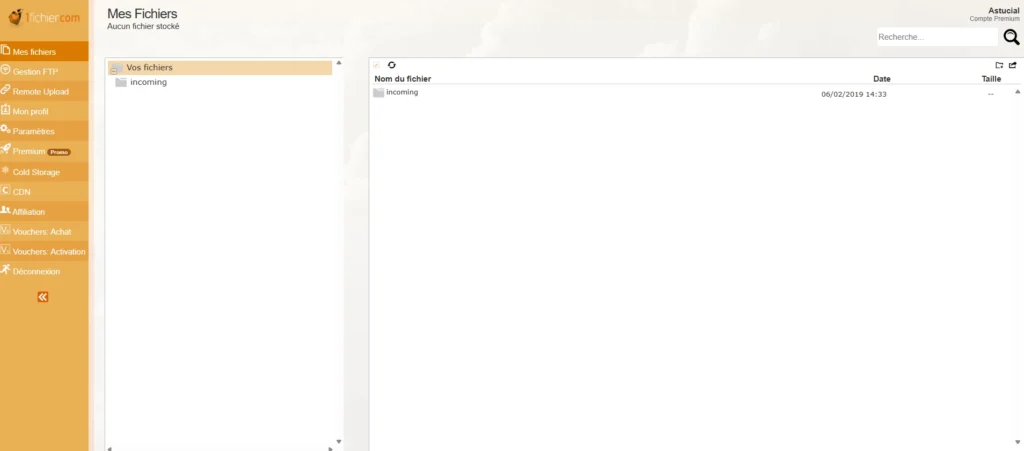This screenshot has height=451, width=1024.
Task: Click the file list scroll-down arrow
Action: [1017, 442]
